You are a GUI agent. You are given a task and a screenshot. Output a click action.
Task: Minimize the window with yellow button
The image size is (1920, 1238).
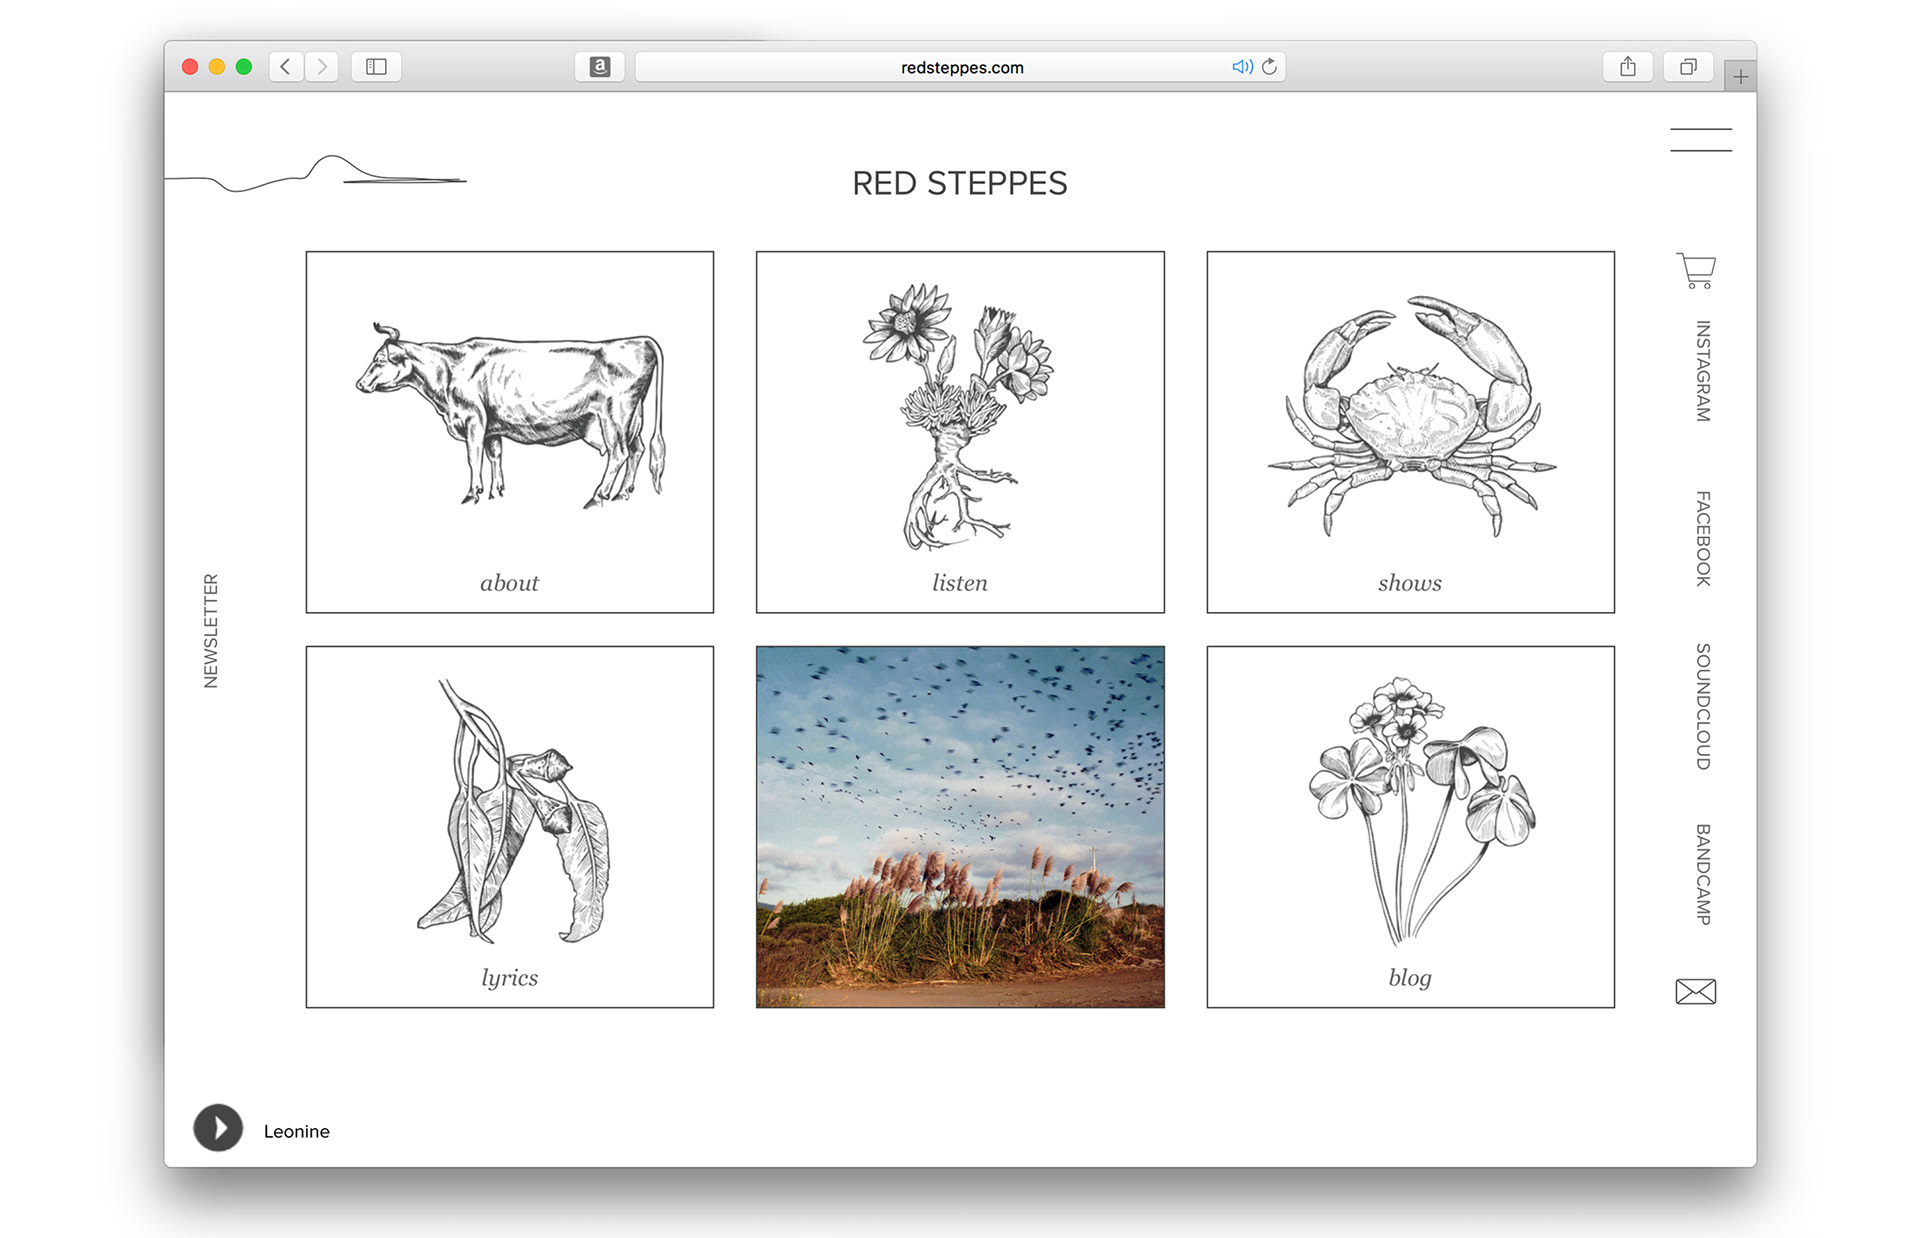[217, 67]
